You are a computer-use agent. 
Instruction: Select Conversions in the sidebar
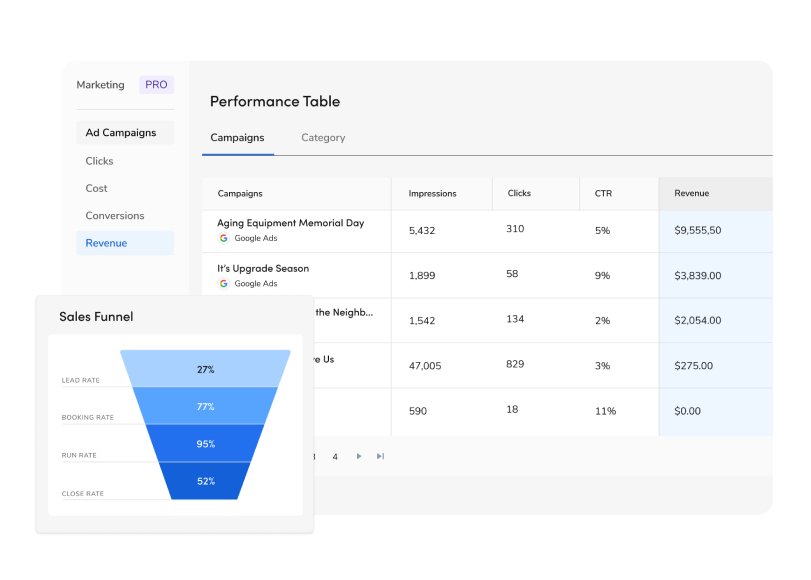[x=114, y=215]
